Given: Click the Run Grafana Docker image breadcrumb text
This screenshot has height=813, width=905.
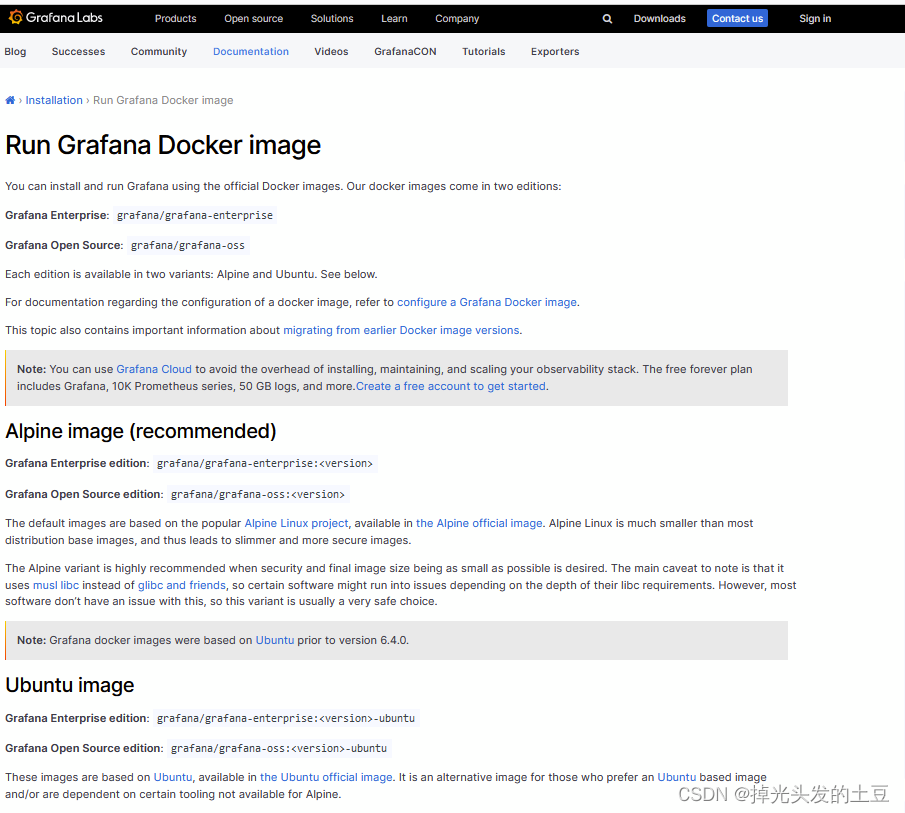Looking at the screenshot, I should (163, 100).
